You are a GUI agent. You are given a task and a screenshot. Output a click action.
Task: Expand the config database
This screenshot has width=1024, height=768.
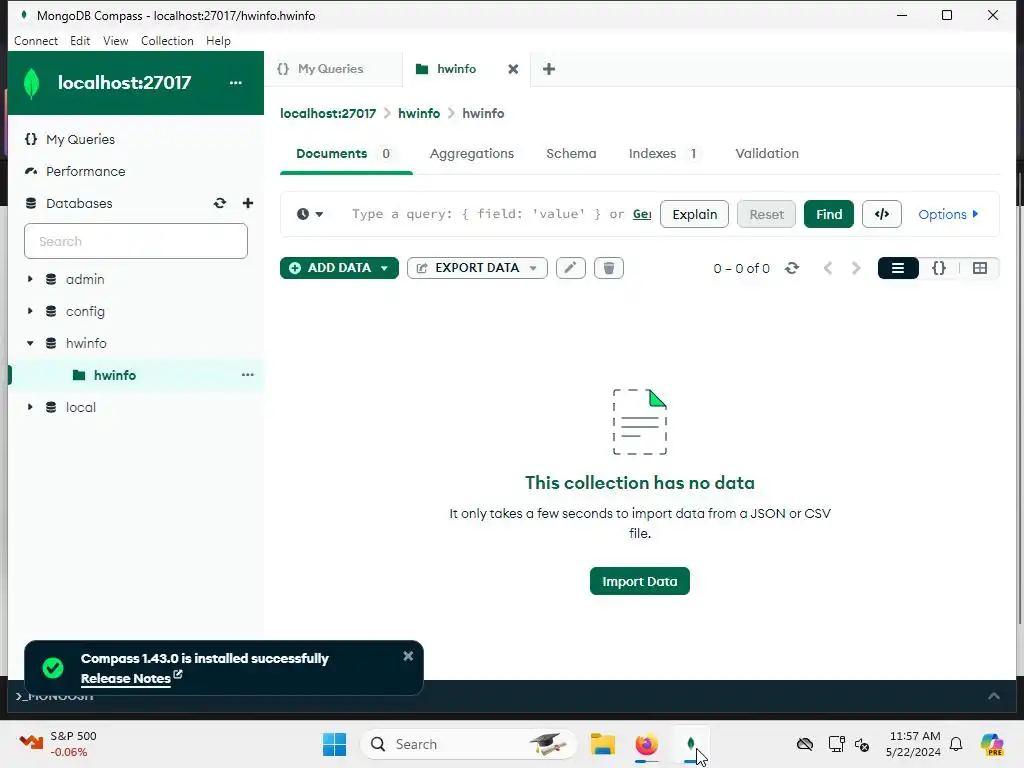click(x=30, y=311)
